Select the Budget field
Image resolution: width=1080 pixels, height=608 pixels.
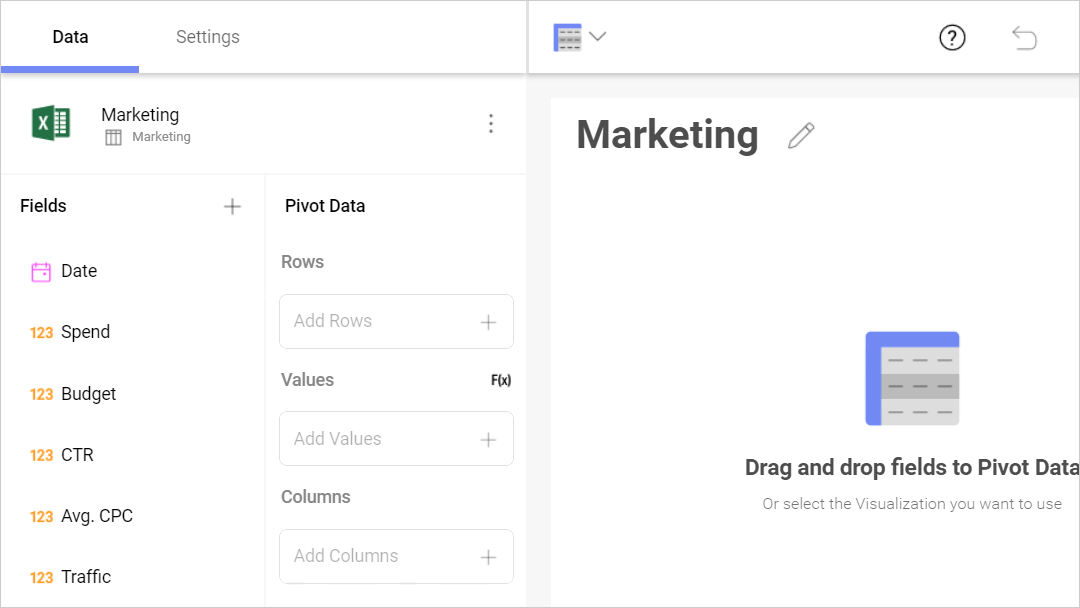pos(88,394)
